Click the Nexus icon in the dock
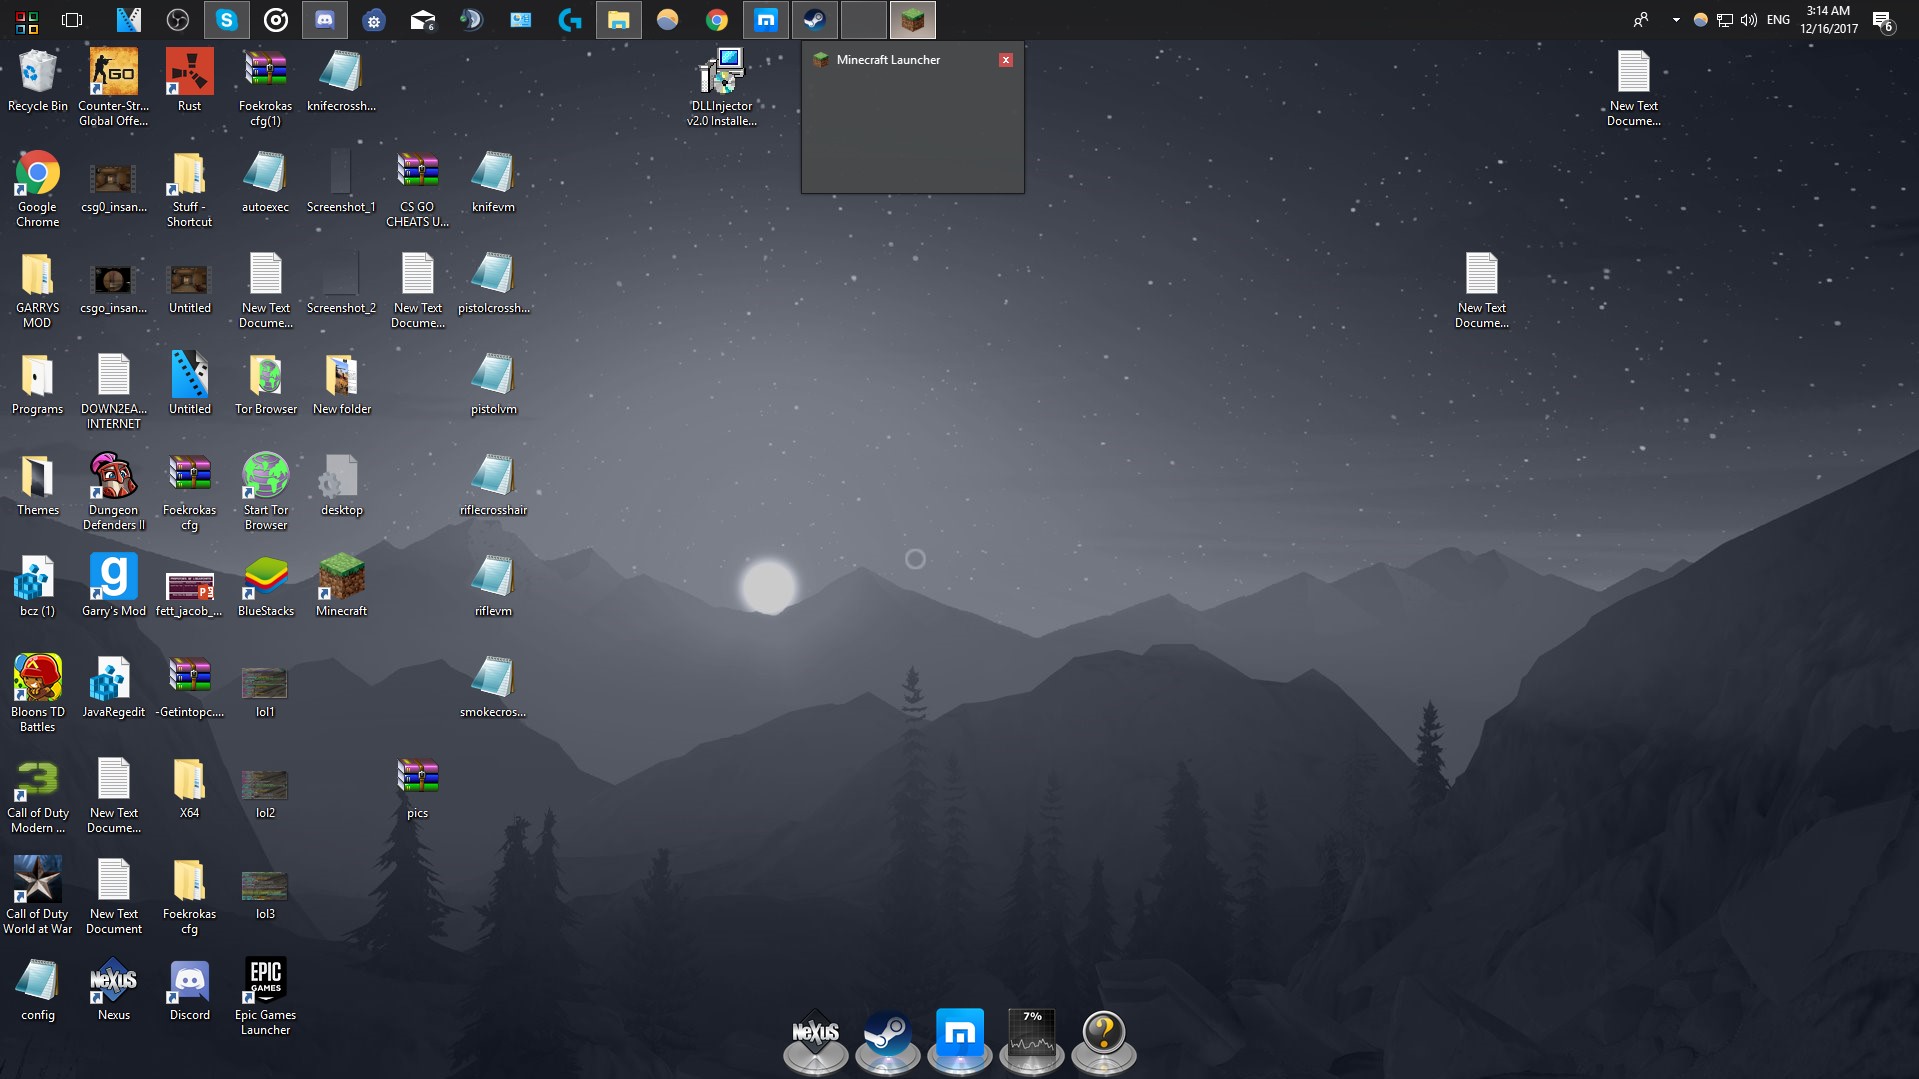1919x1079 pixels. pyautogui.click(x=815, y=1037)
